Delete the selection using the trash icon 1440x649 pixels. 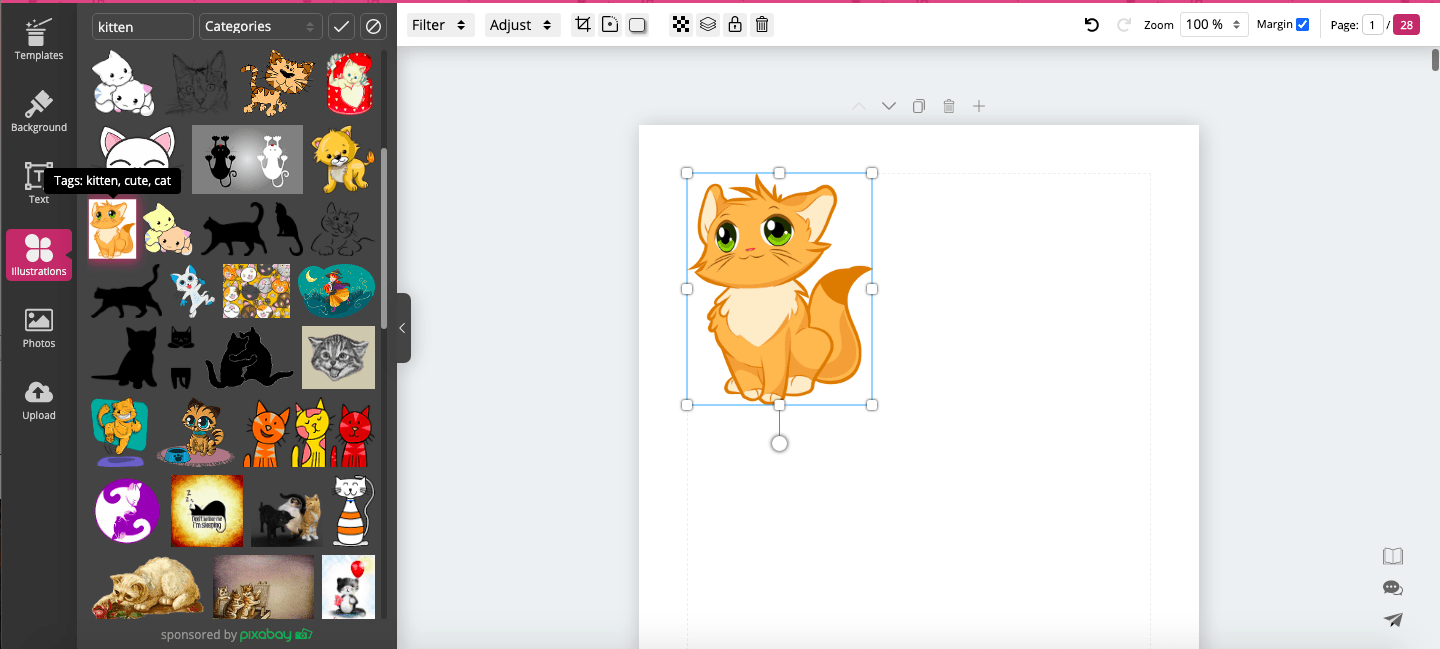(761, 24)
